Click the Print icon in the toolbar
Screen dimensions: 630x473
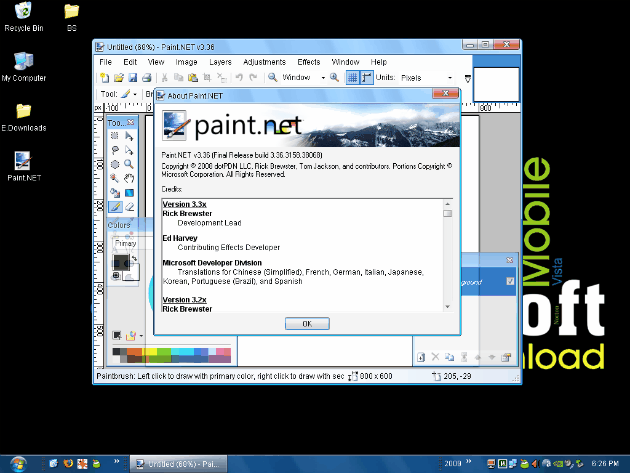[147, 78]
